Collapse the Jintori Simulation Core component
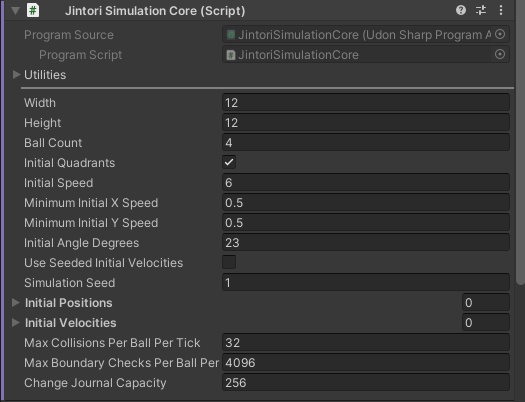The image size is (525, 402). tap(15, 11)
